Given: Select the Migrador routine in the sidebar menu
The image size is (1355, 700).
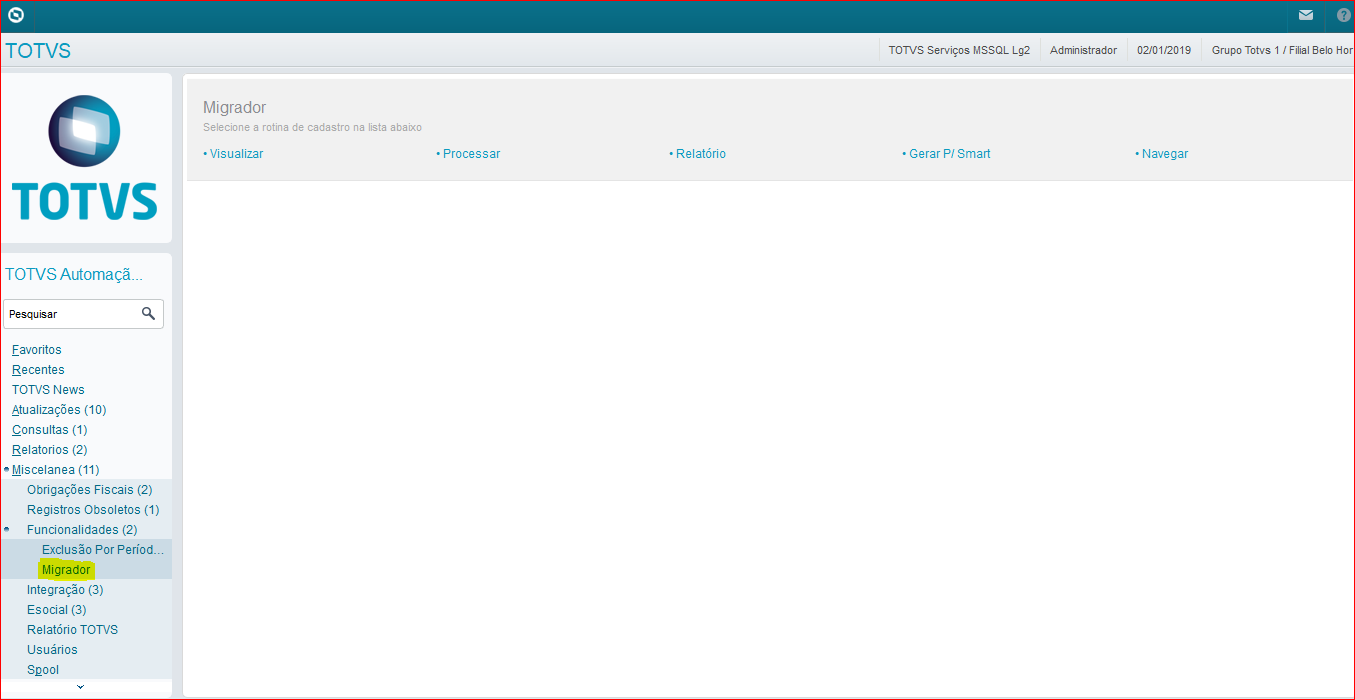Looking at the screenshot, I should point(66,570).
